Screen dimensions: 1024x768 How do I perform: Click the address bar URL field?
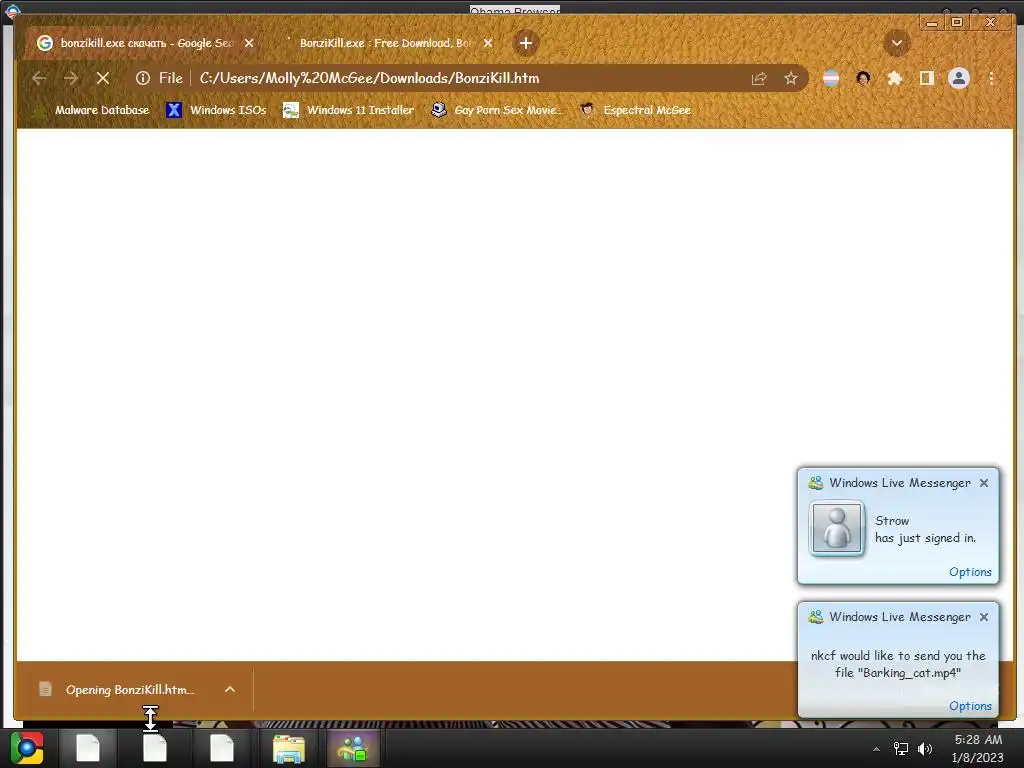point(470,78)
